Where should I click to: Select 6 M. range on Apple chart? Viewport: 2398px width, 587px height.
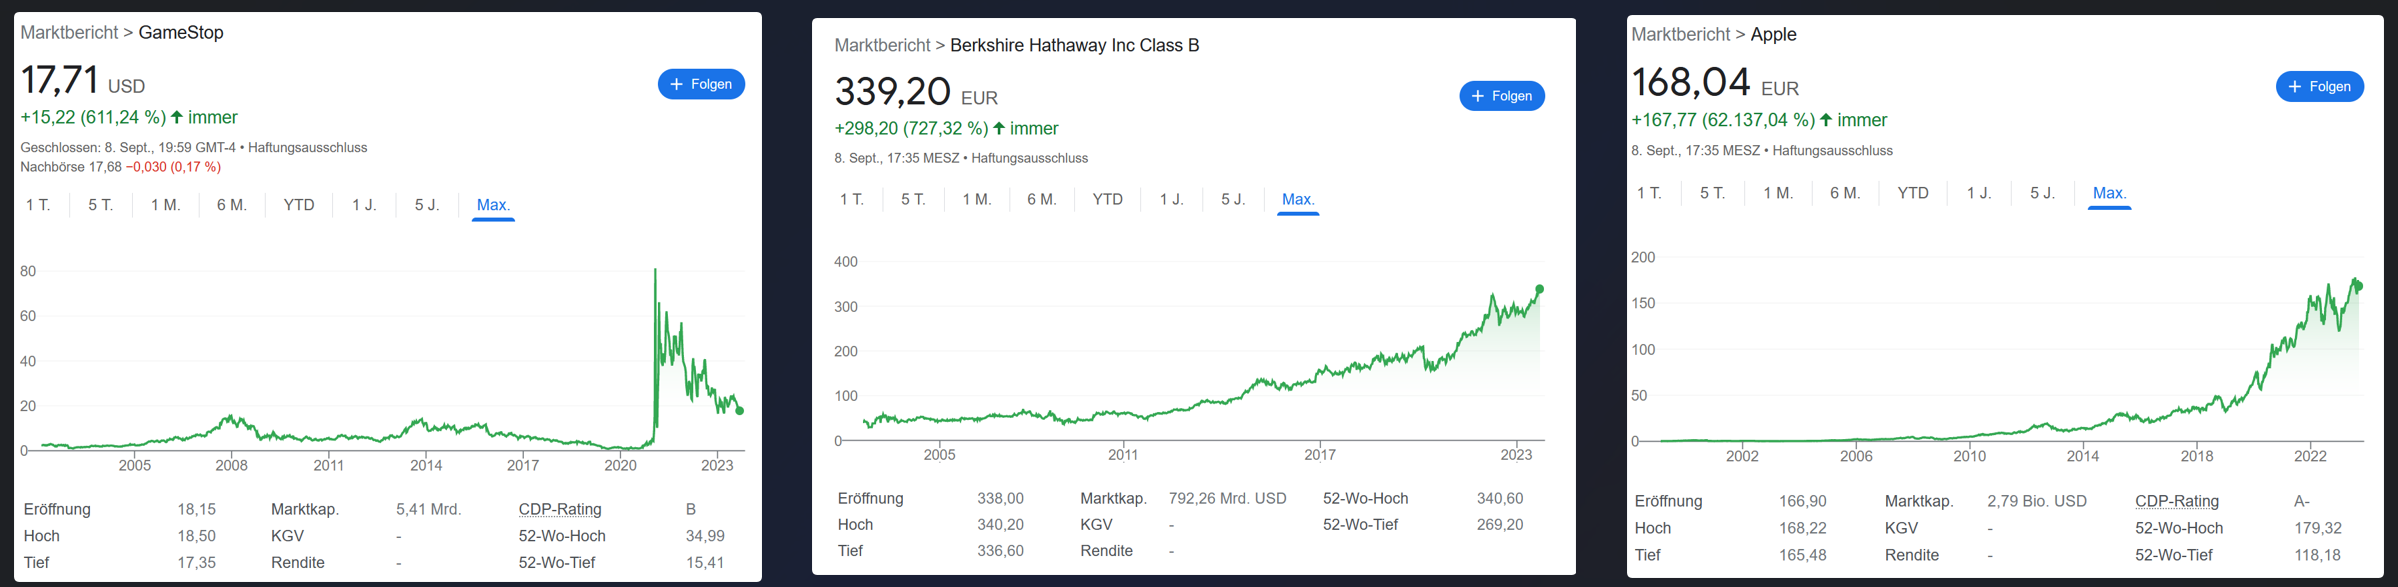(1844, 193)
